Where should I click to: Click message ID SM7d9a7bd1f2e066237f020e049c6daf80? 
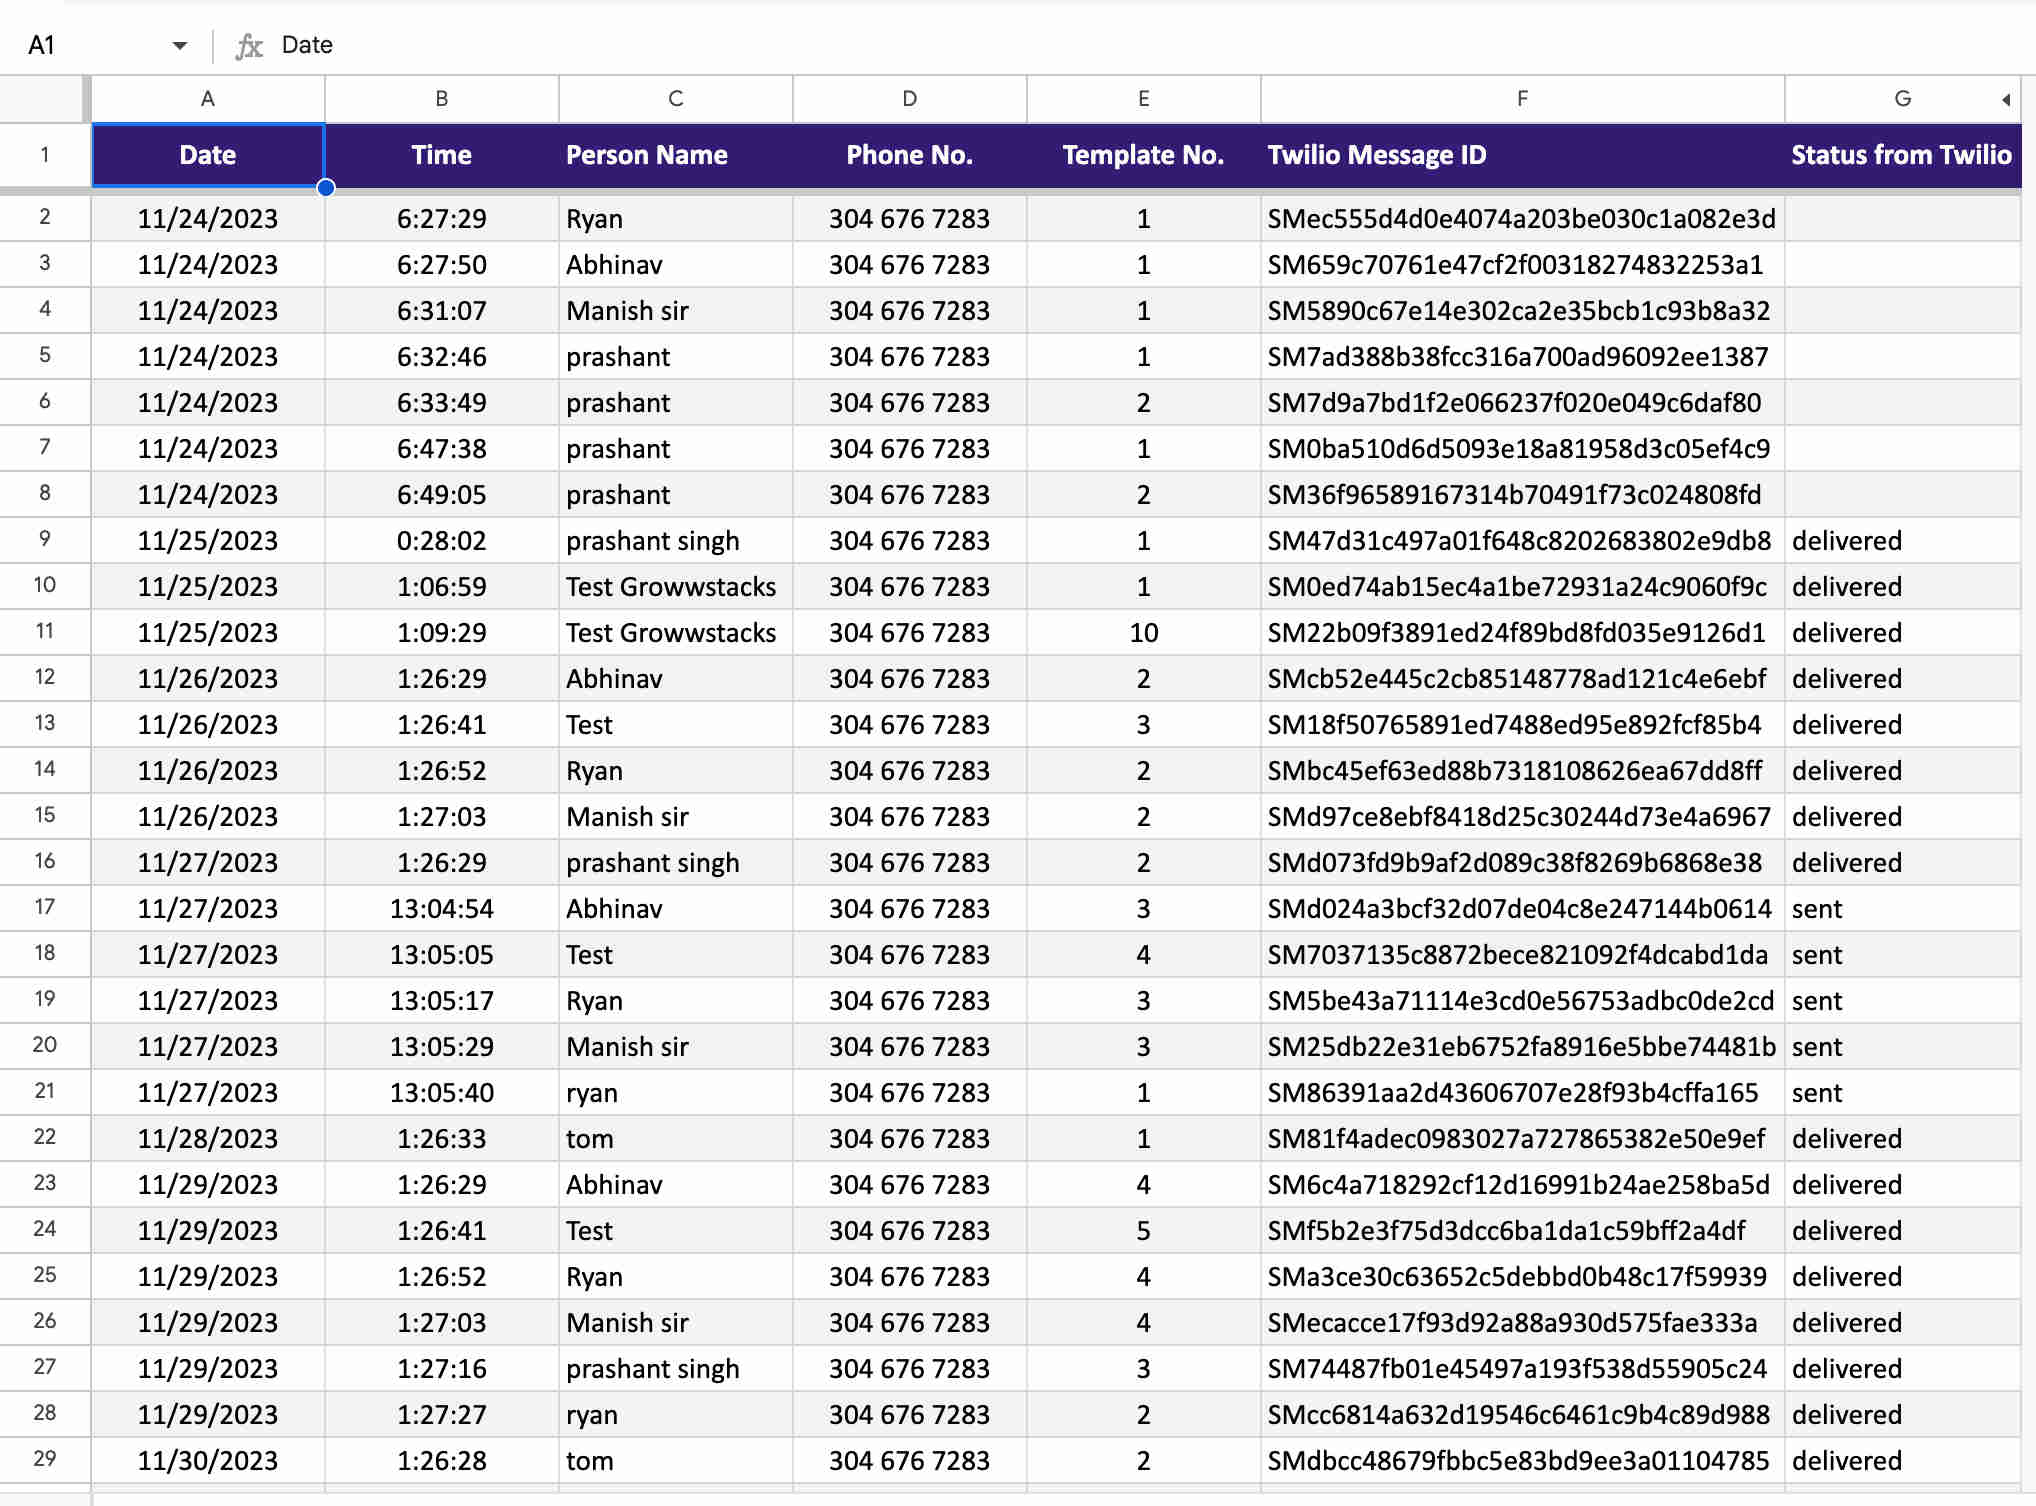[1523, 403]
